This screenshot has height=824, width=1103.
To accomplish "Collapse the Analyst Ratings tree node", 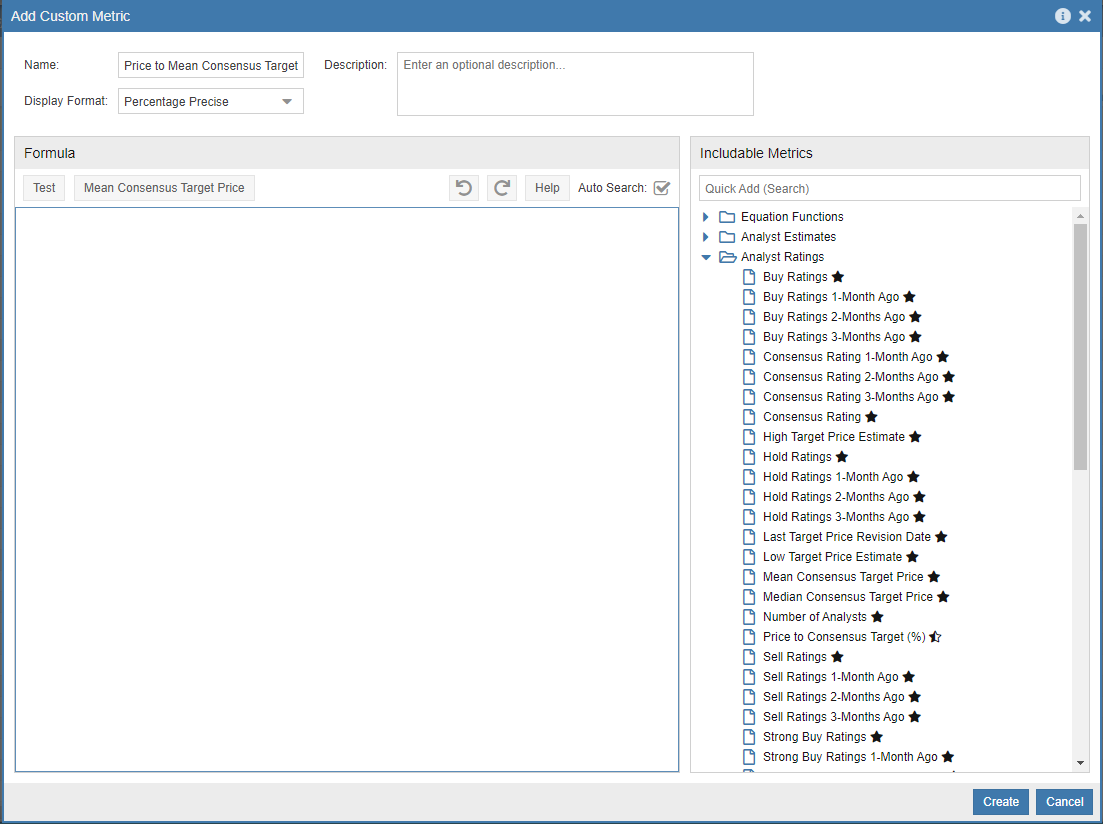I will [x=706, y=256].
